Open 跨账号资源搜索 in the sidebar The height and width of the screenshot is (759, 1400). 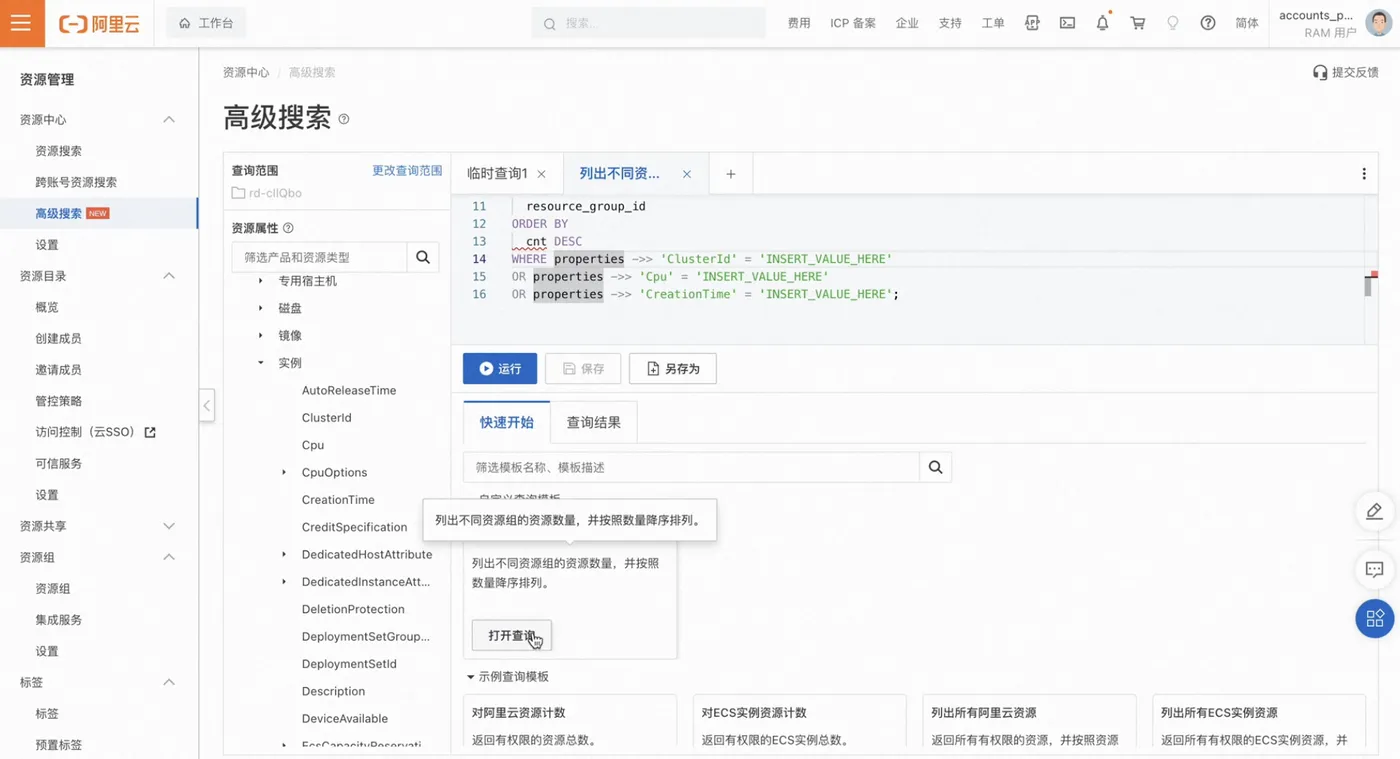[76, 182]
